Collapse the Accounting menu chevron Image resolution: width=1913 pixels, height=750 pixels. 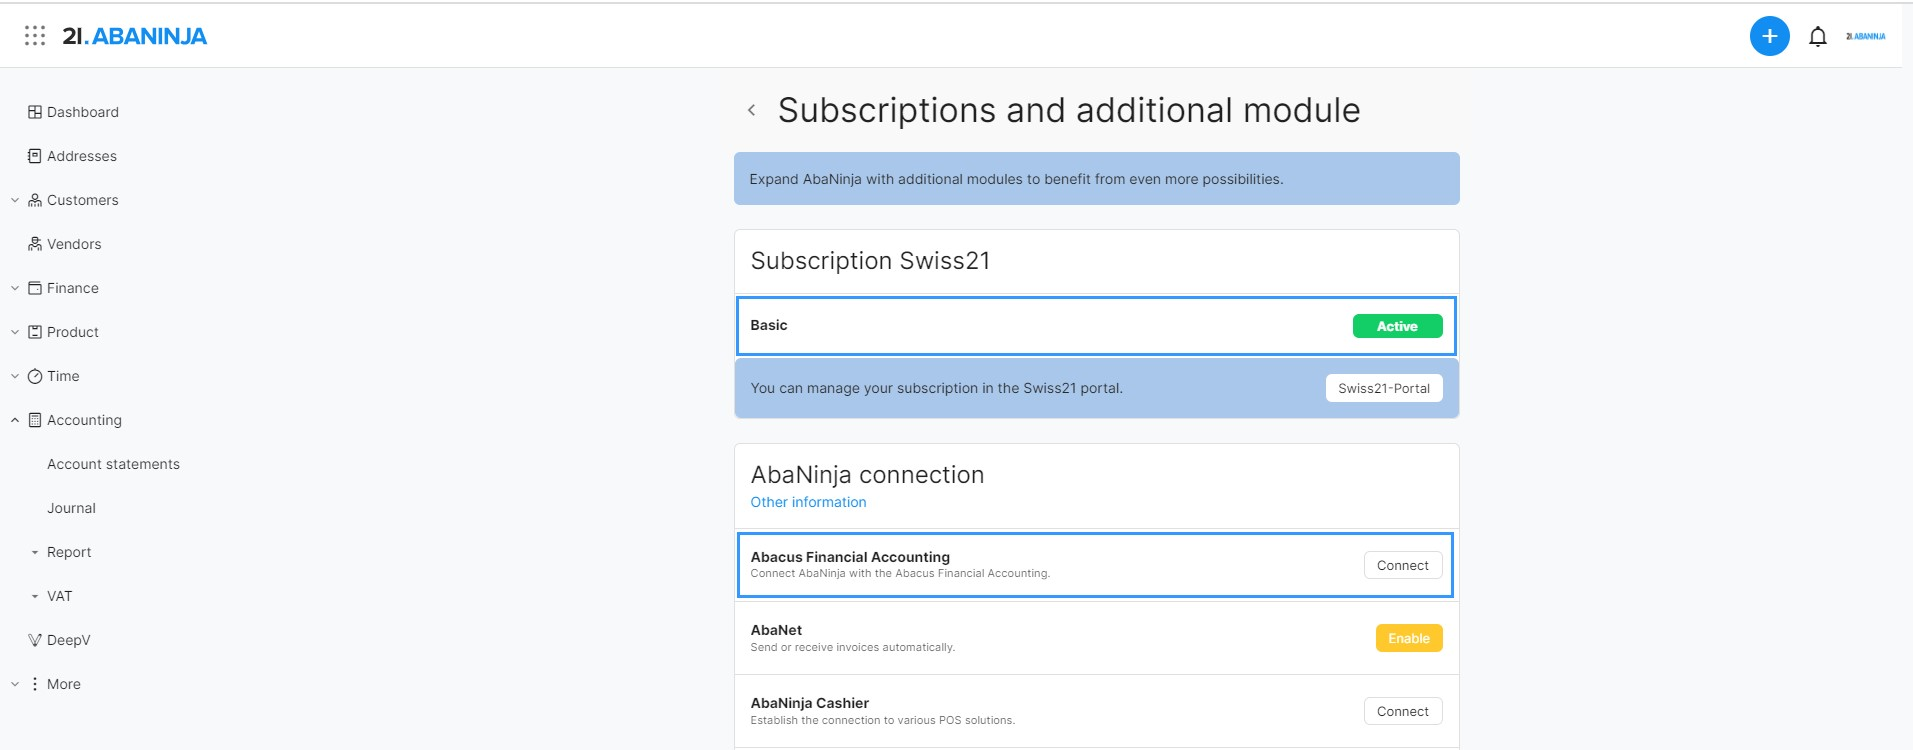(x=15, y=420)
